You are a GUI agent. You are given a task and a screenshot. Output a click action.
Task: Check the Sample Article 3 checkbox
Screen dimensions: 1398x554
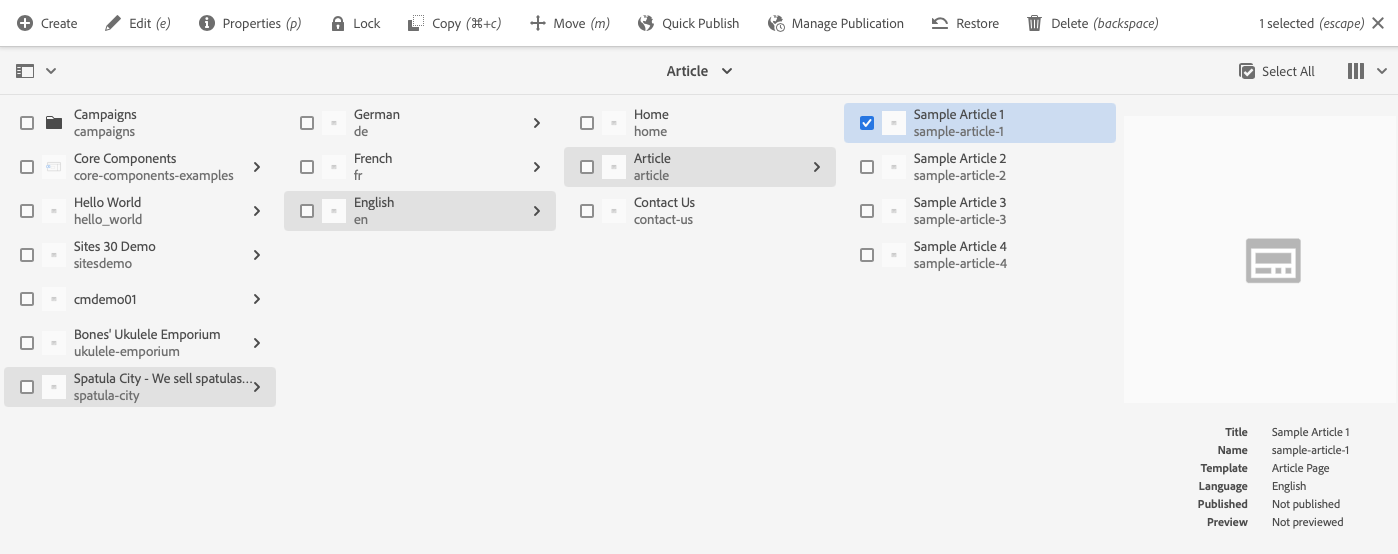[867, 211]
